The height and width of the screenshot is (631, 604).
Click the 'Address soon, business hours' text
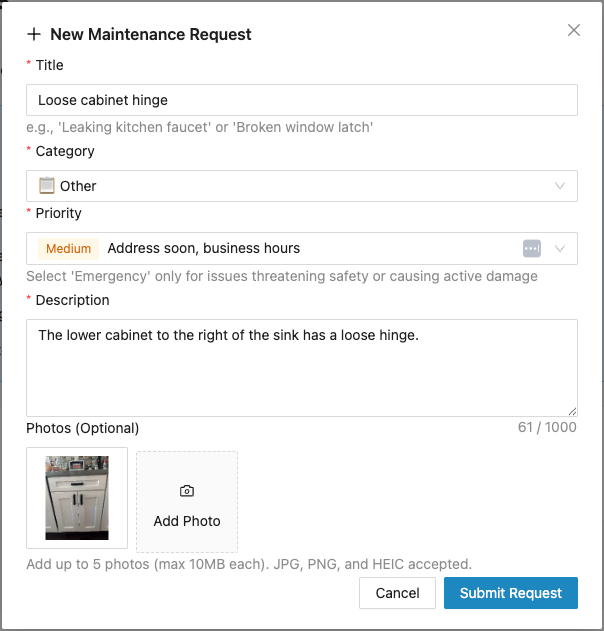coord(204,248)
